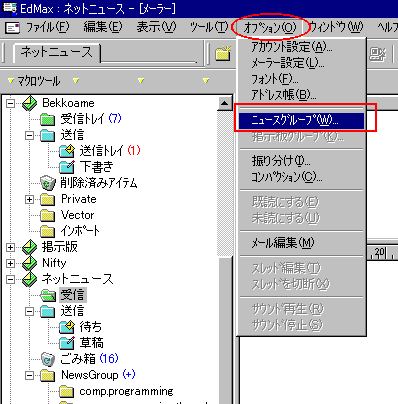Open the 下書き drafts folder icon
Image resolution: width=398 pixels, height=404 pixels.
coord(67,167)
